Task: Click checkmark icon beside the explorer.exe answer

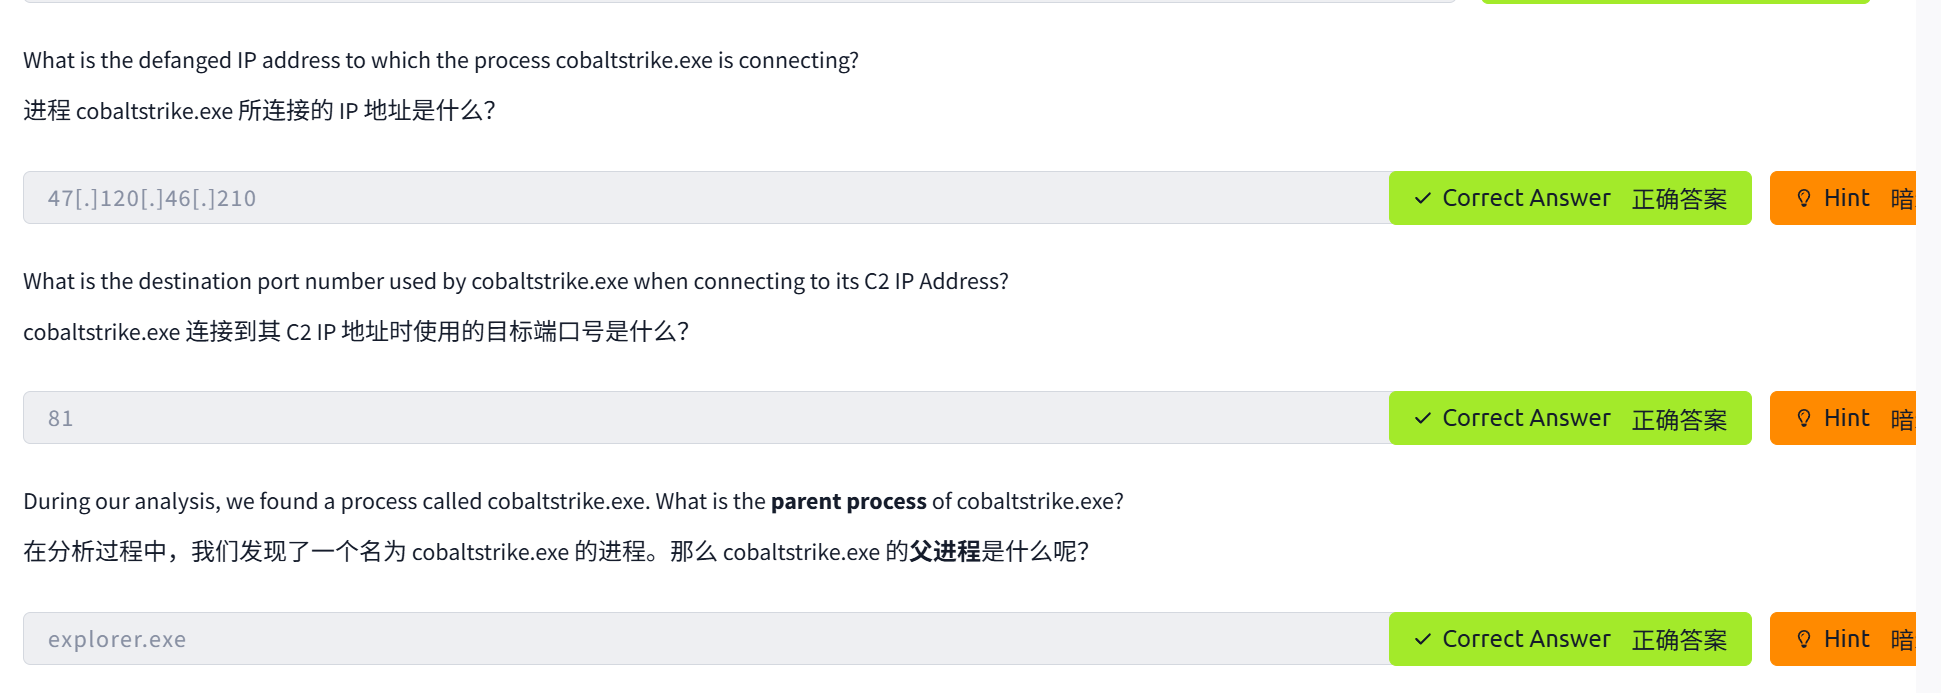Action: [x=1422, y=640]
